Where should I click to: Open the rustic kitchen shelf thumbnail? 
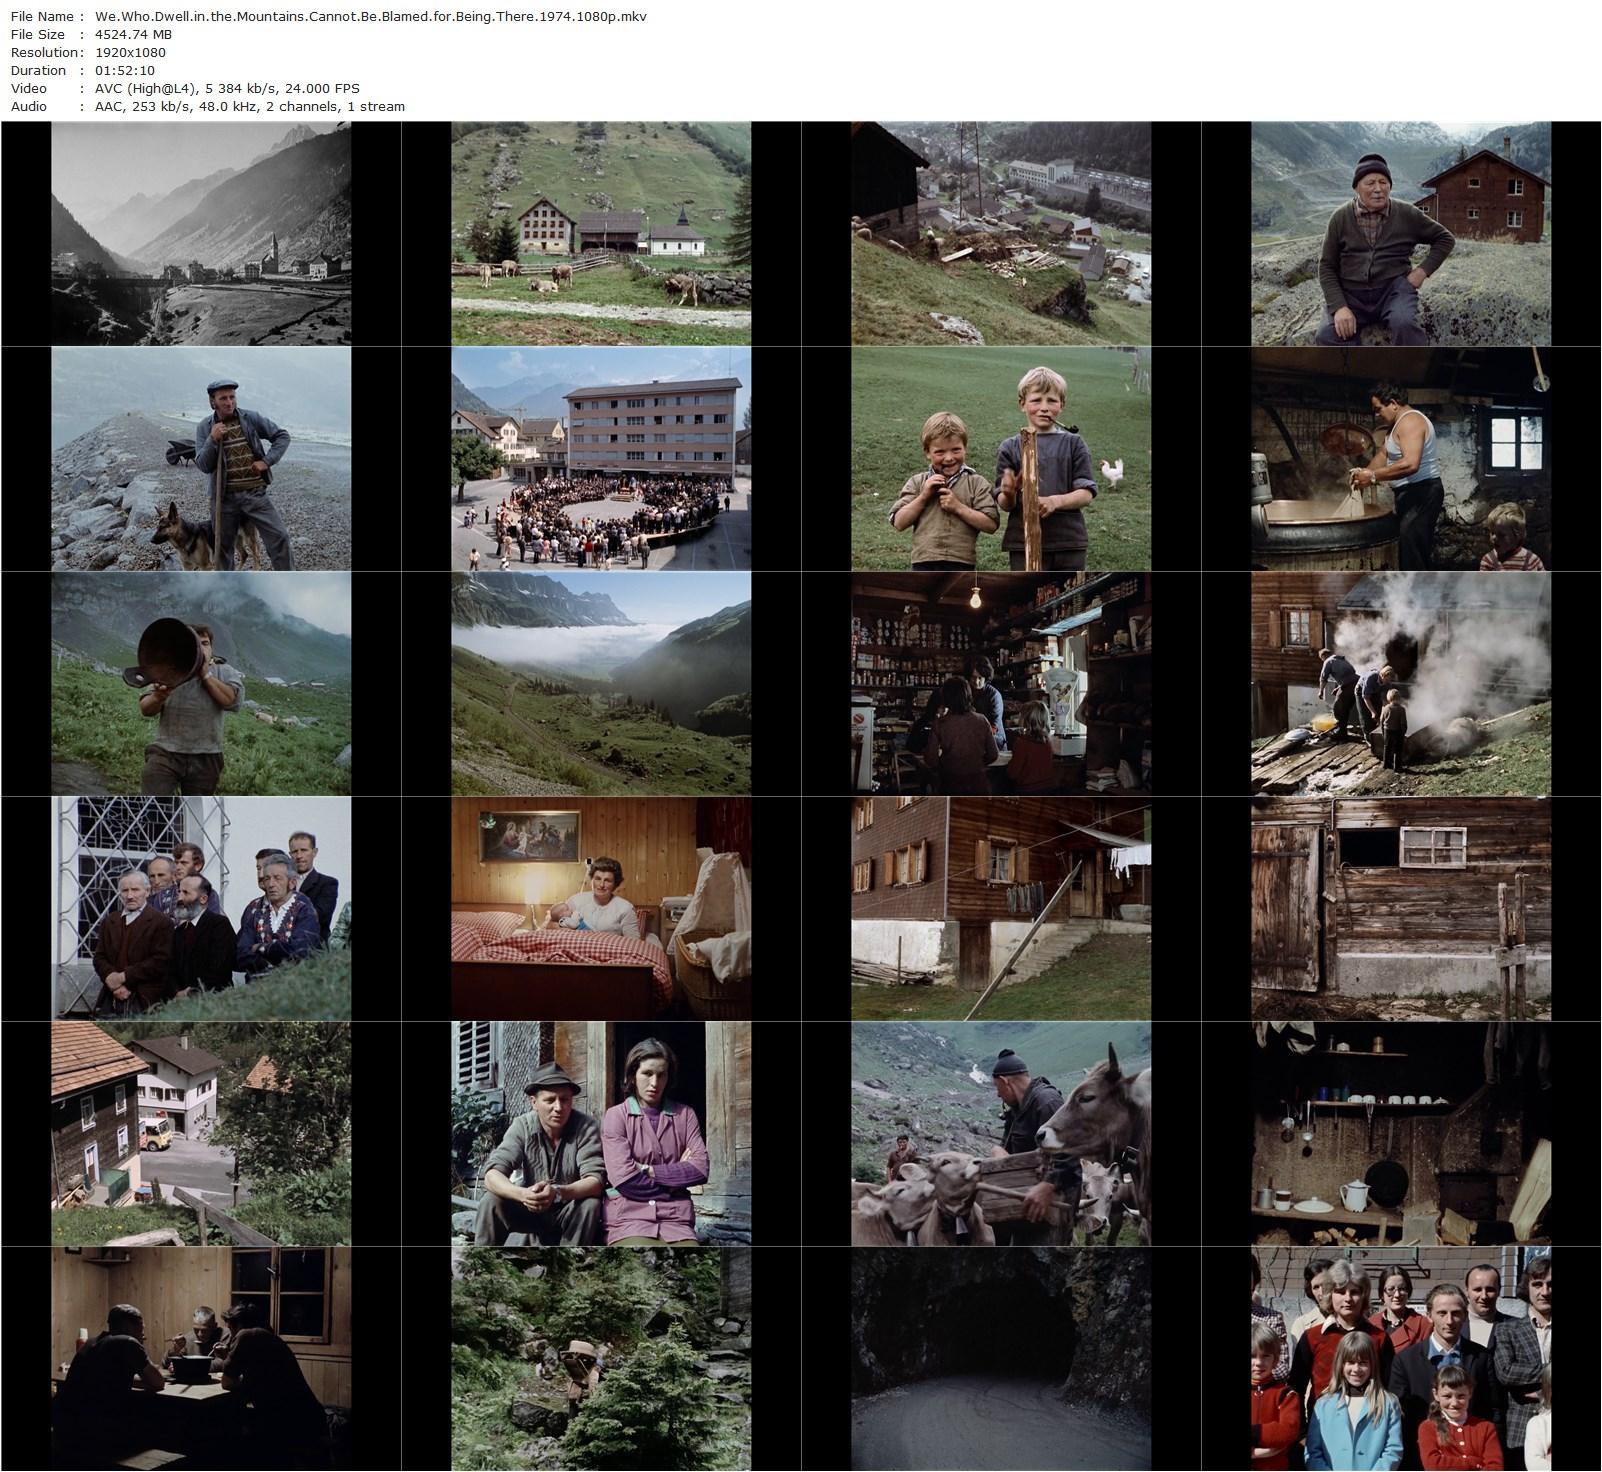click(1402, 1124)
